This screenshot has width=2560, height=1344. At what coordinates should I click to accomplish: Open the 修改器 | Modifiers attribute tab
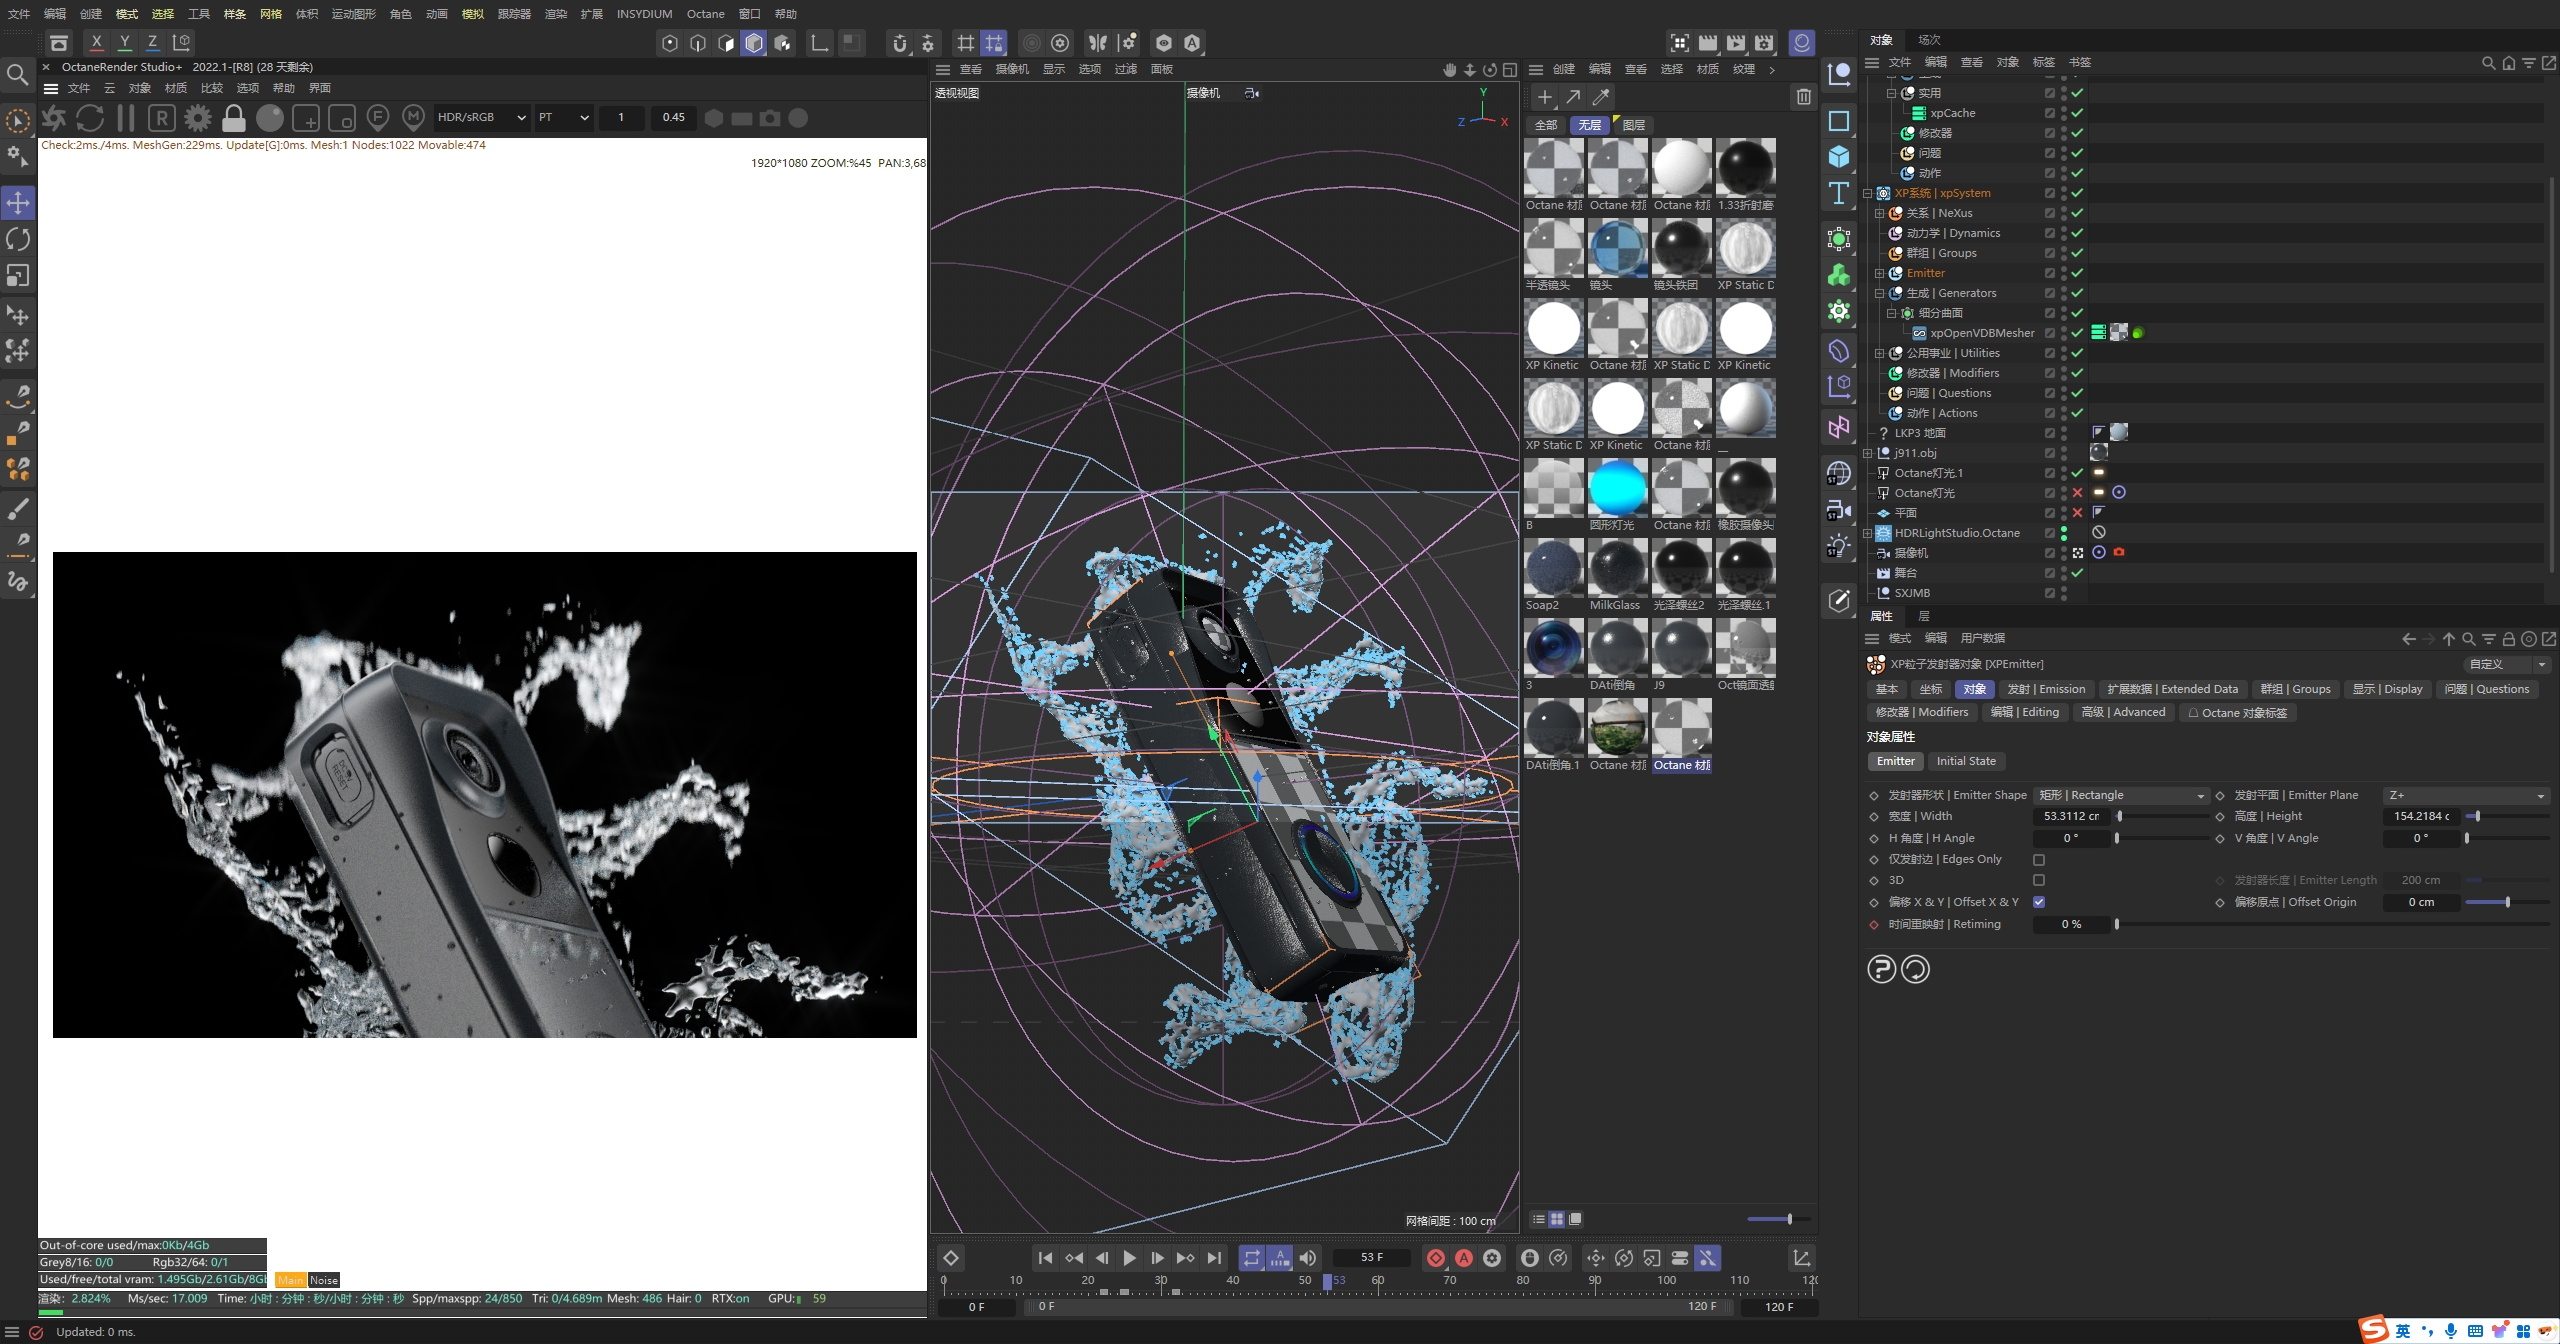point(1921,713)
